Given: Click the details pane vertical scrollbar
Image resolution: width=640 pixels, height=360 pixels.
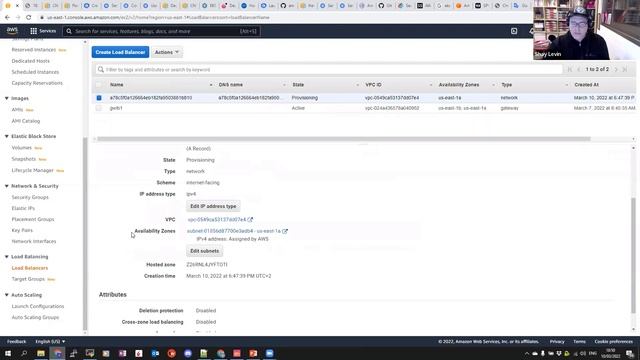Looking at the screenshot, I should point(633,255).
